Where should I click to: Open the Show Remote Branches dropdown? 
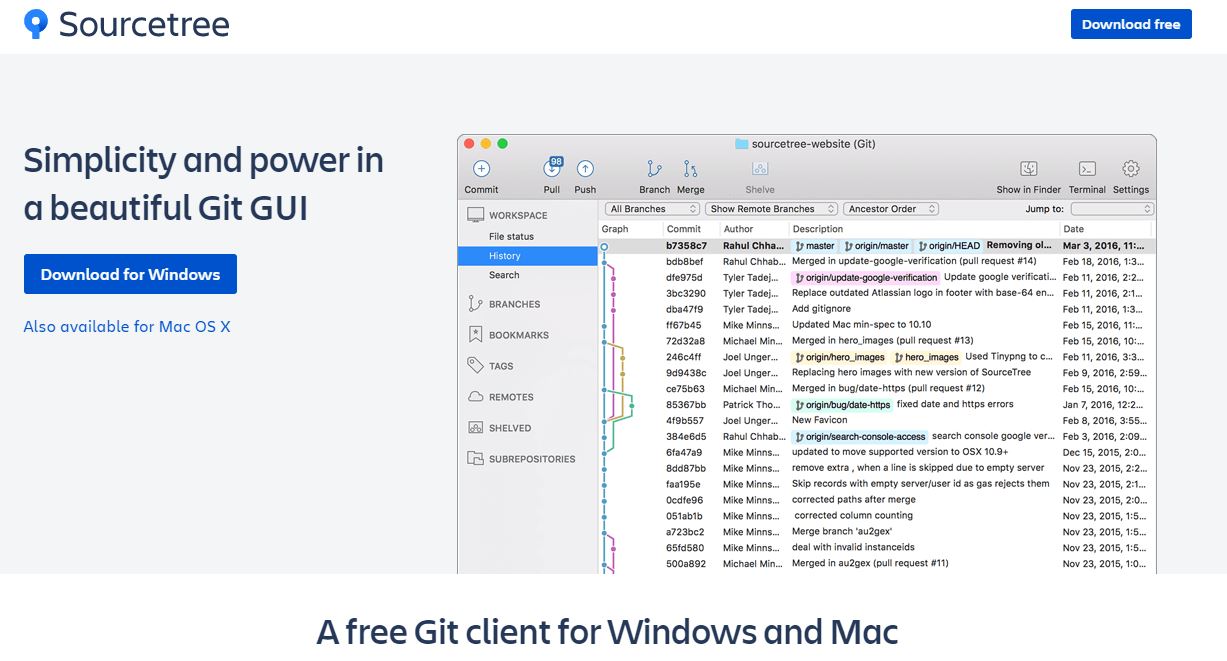click(x=769, y=209)
